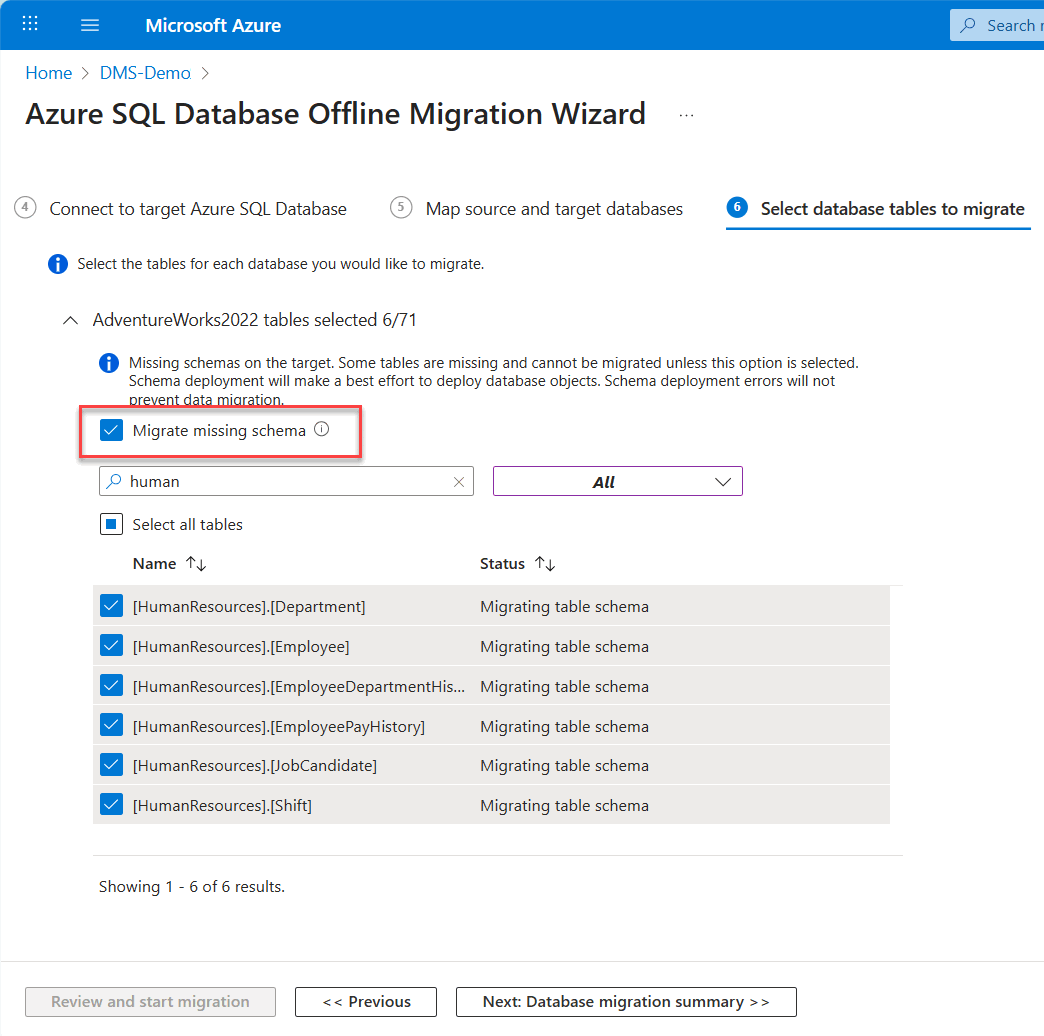1044x1036 pixels.
Task: Uncheck Migrate missing schema checkbox
Action: point(111,431)
